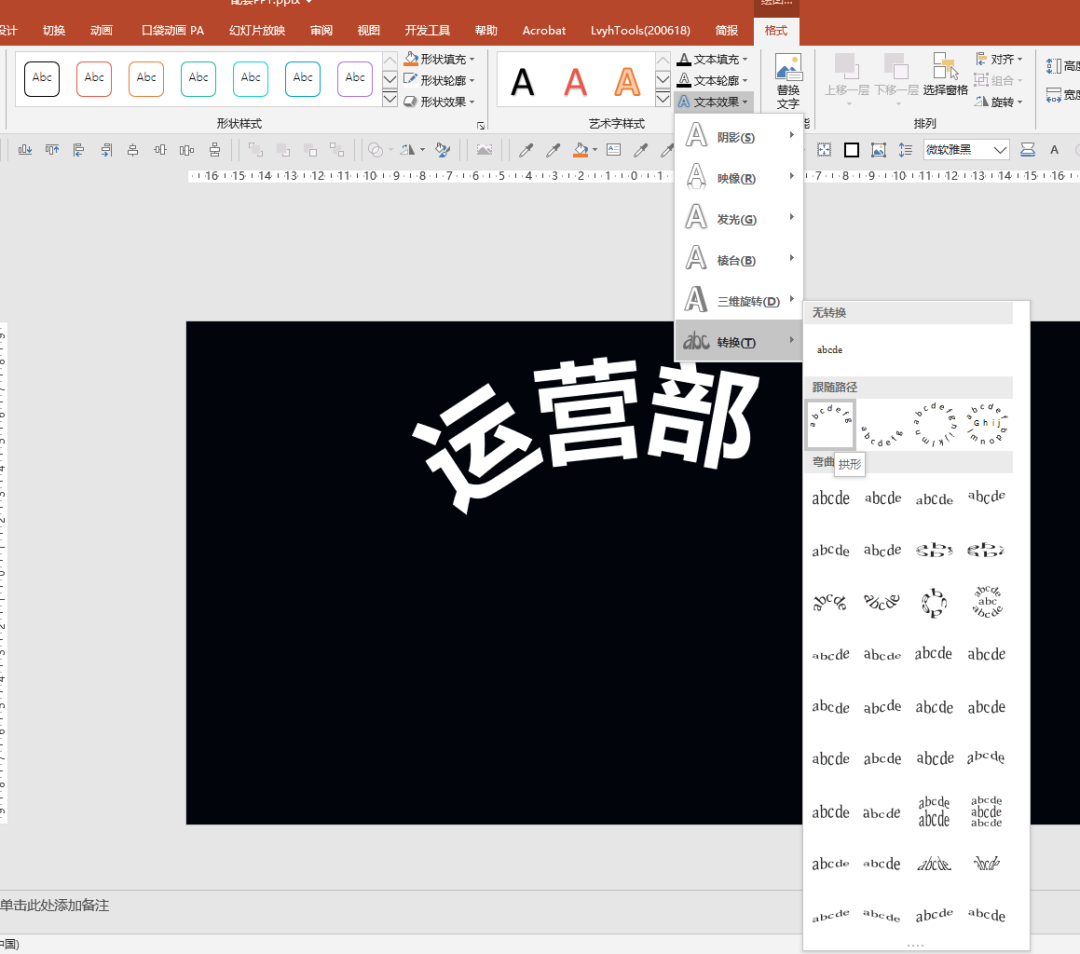Apply the orange outline Abc shape style
This screenshot has width=1080, height=954.
pyautogui.click(x=146, y=78)
